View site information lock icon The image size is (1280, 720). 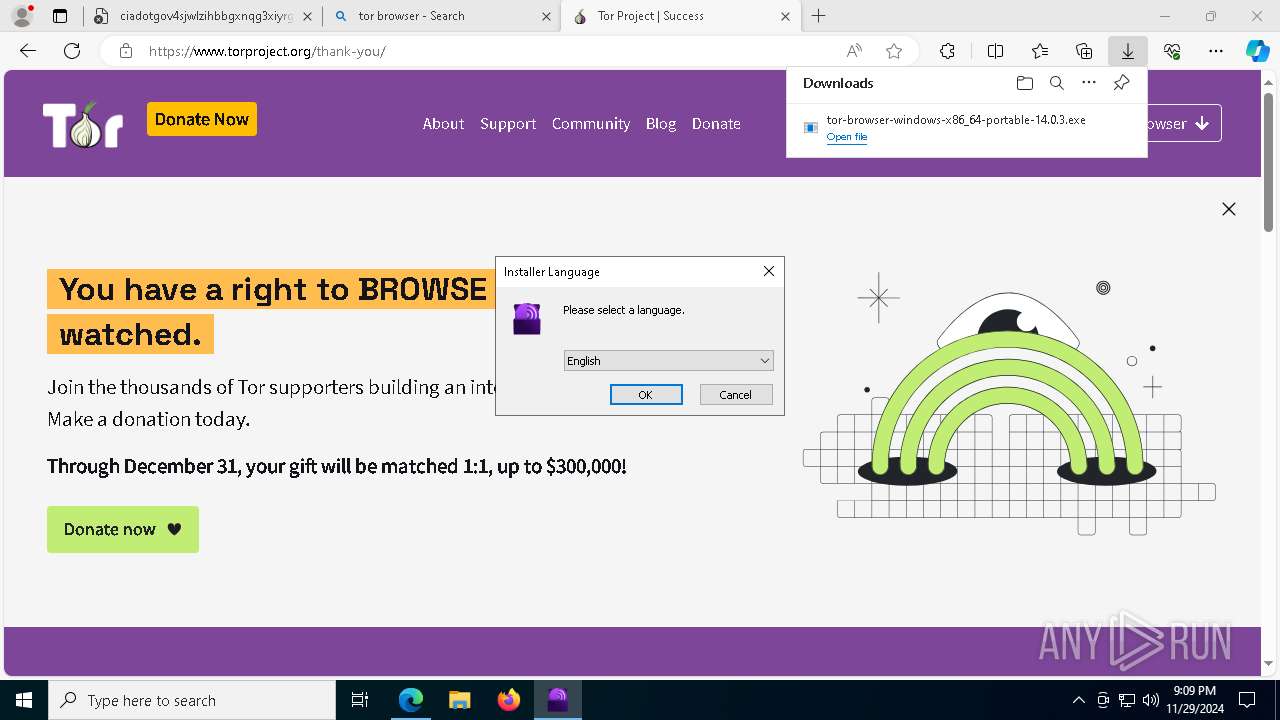[126, 51]
